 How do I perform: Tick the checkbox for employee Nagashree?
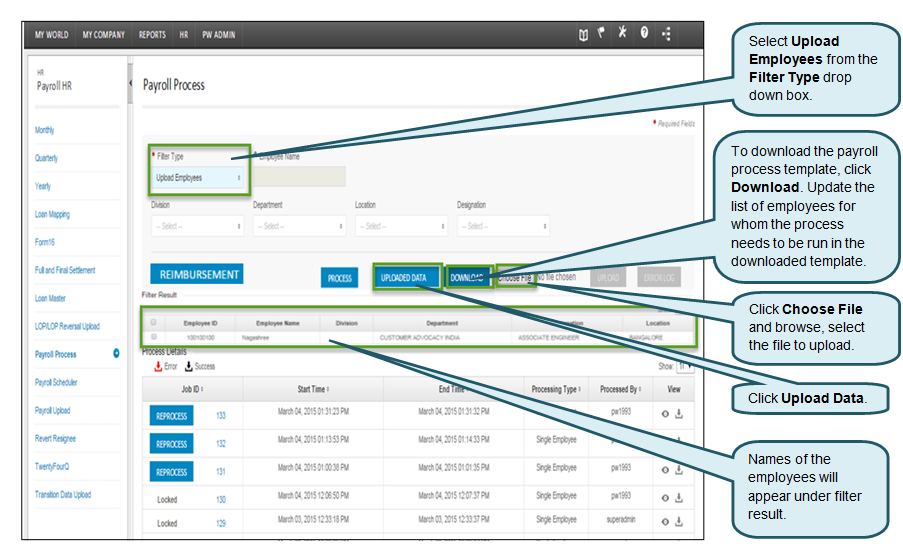pos(153,337)
